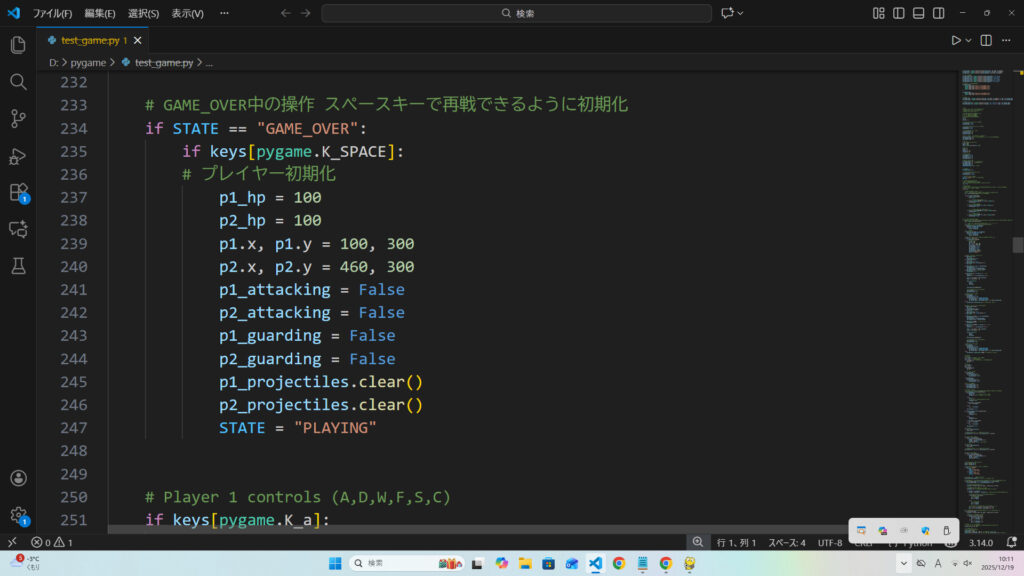Toggle the bottom panel layout button
This screenshot has width=1024, height=576.
coord(919,13)
